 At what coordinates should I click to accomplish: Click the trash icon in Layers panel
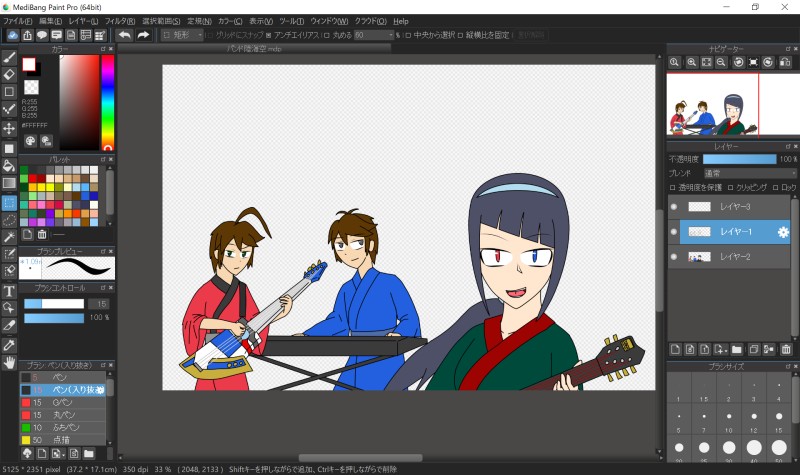coord(786,349)
